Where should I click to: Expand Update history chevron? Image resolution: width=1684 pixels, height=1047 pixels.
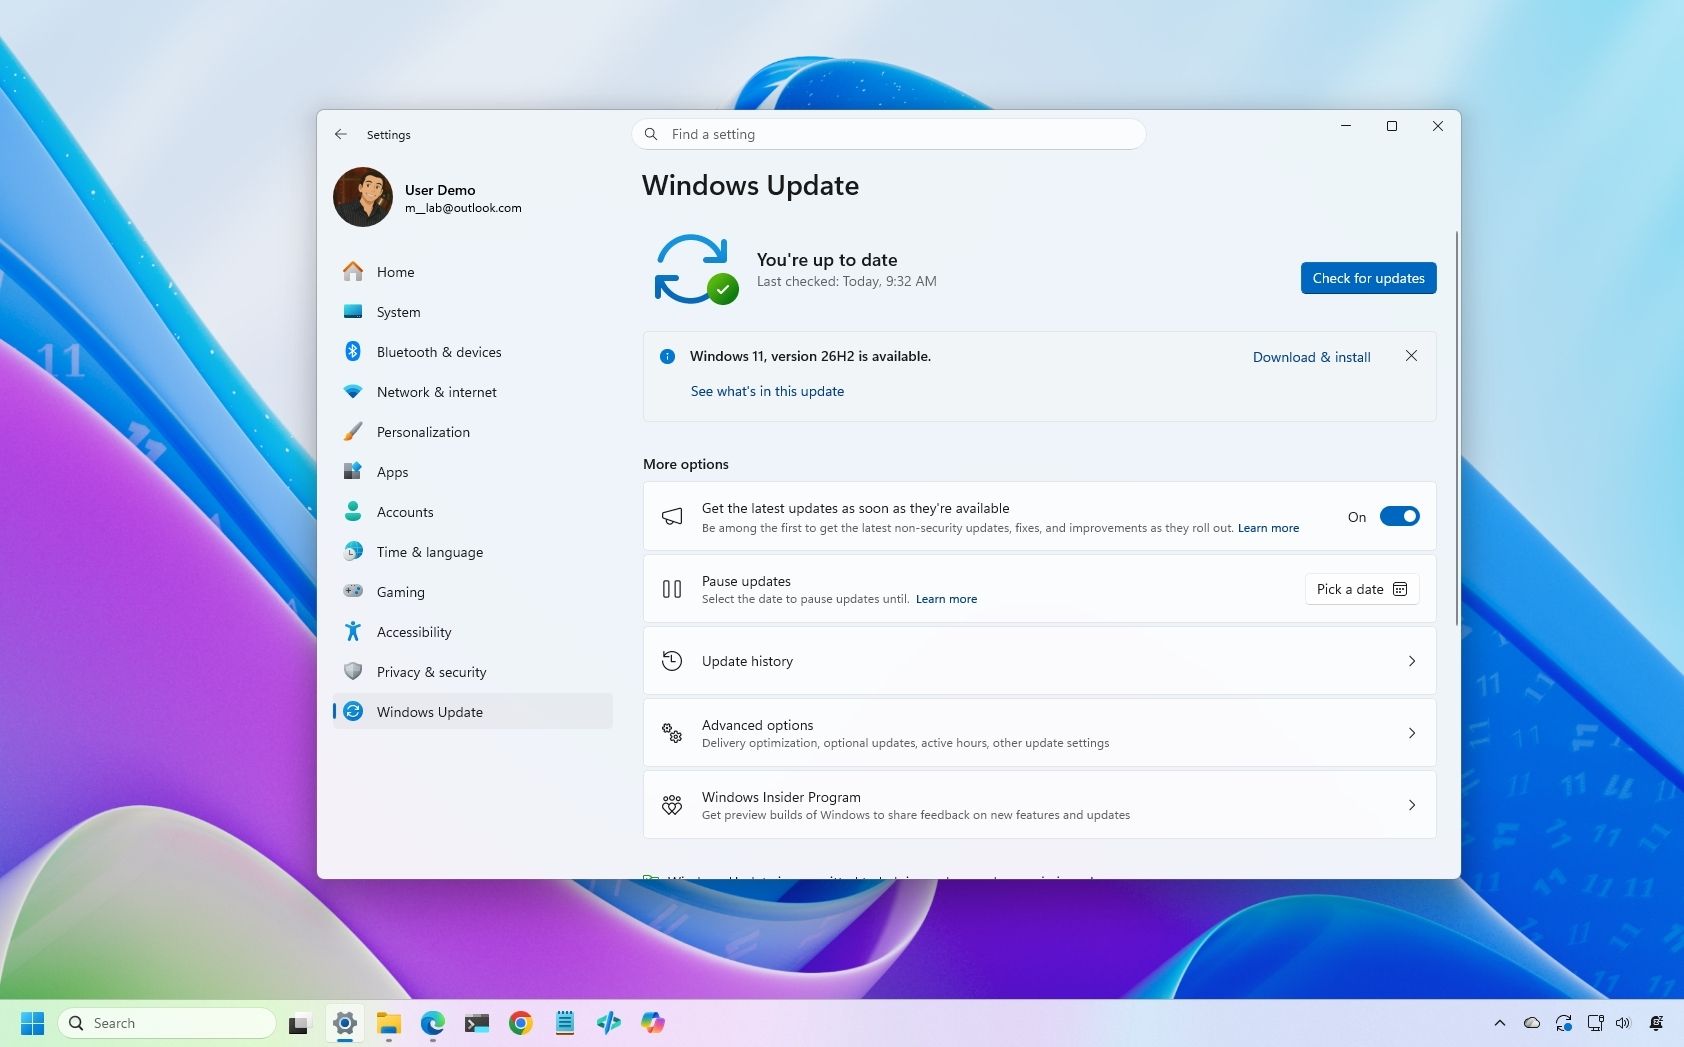(1411, 661)
